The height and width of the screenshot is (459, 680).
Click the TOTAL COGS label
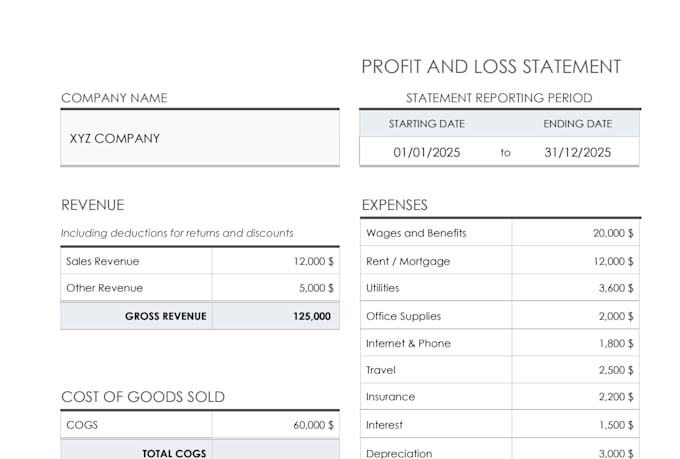tap(174, 453)
